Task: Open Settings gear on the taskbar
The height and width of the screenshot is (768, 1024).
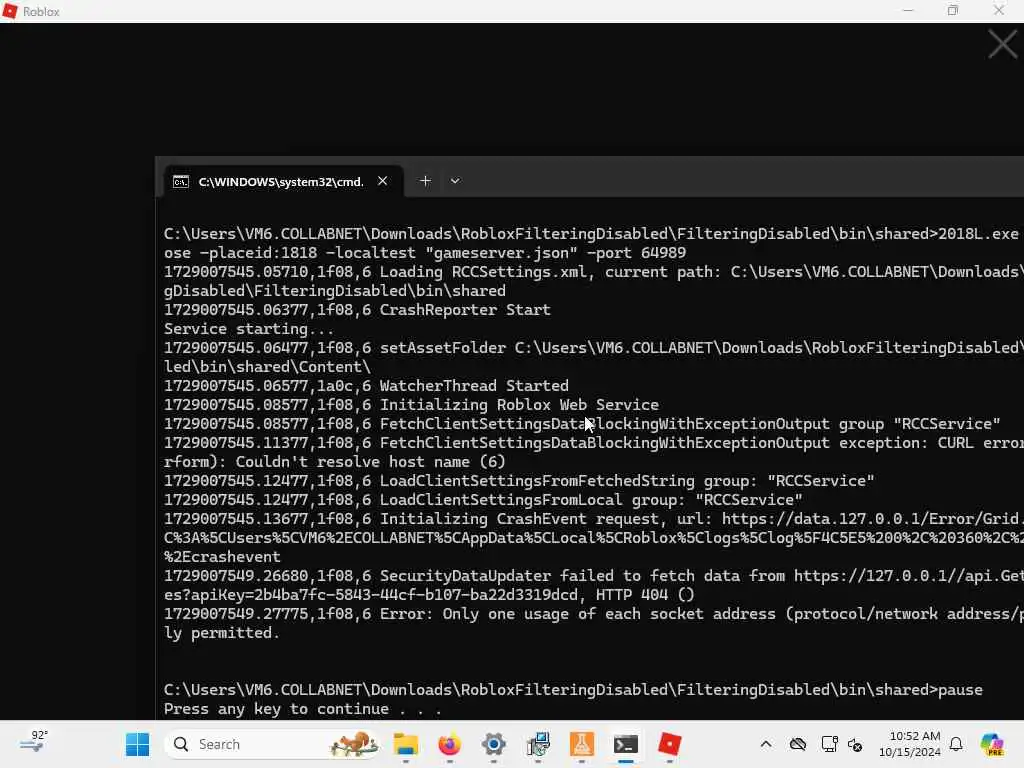Action: tap(494, 744)
